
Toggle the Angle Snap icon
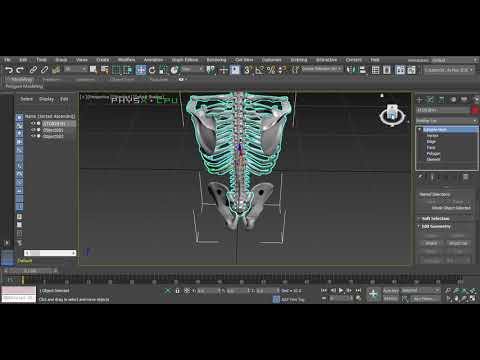coord(259,70)
